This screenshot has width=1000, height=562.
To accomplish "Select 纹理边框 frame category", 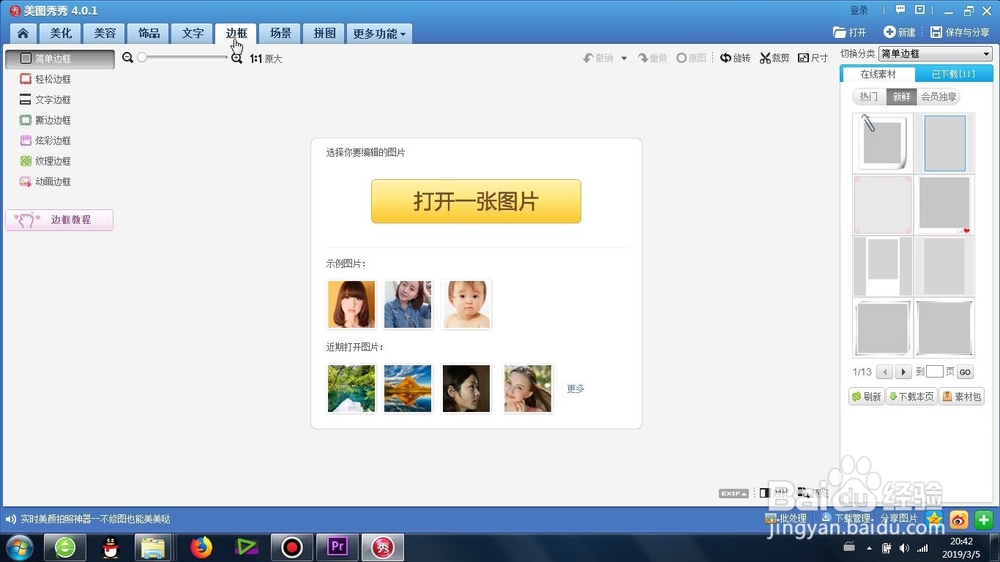I will point(45,161).
